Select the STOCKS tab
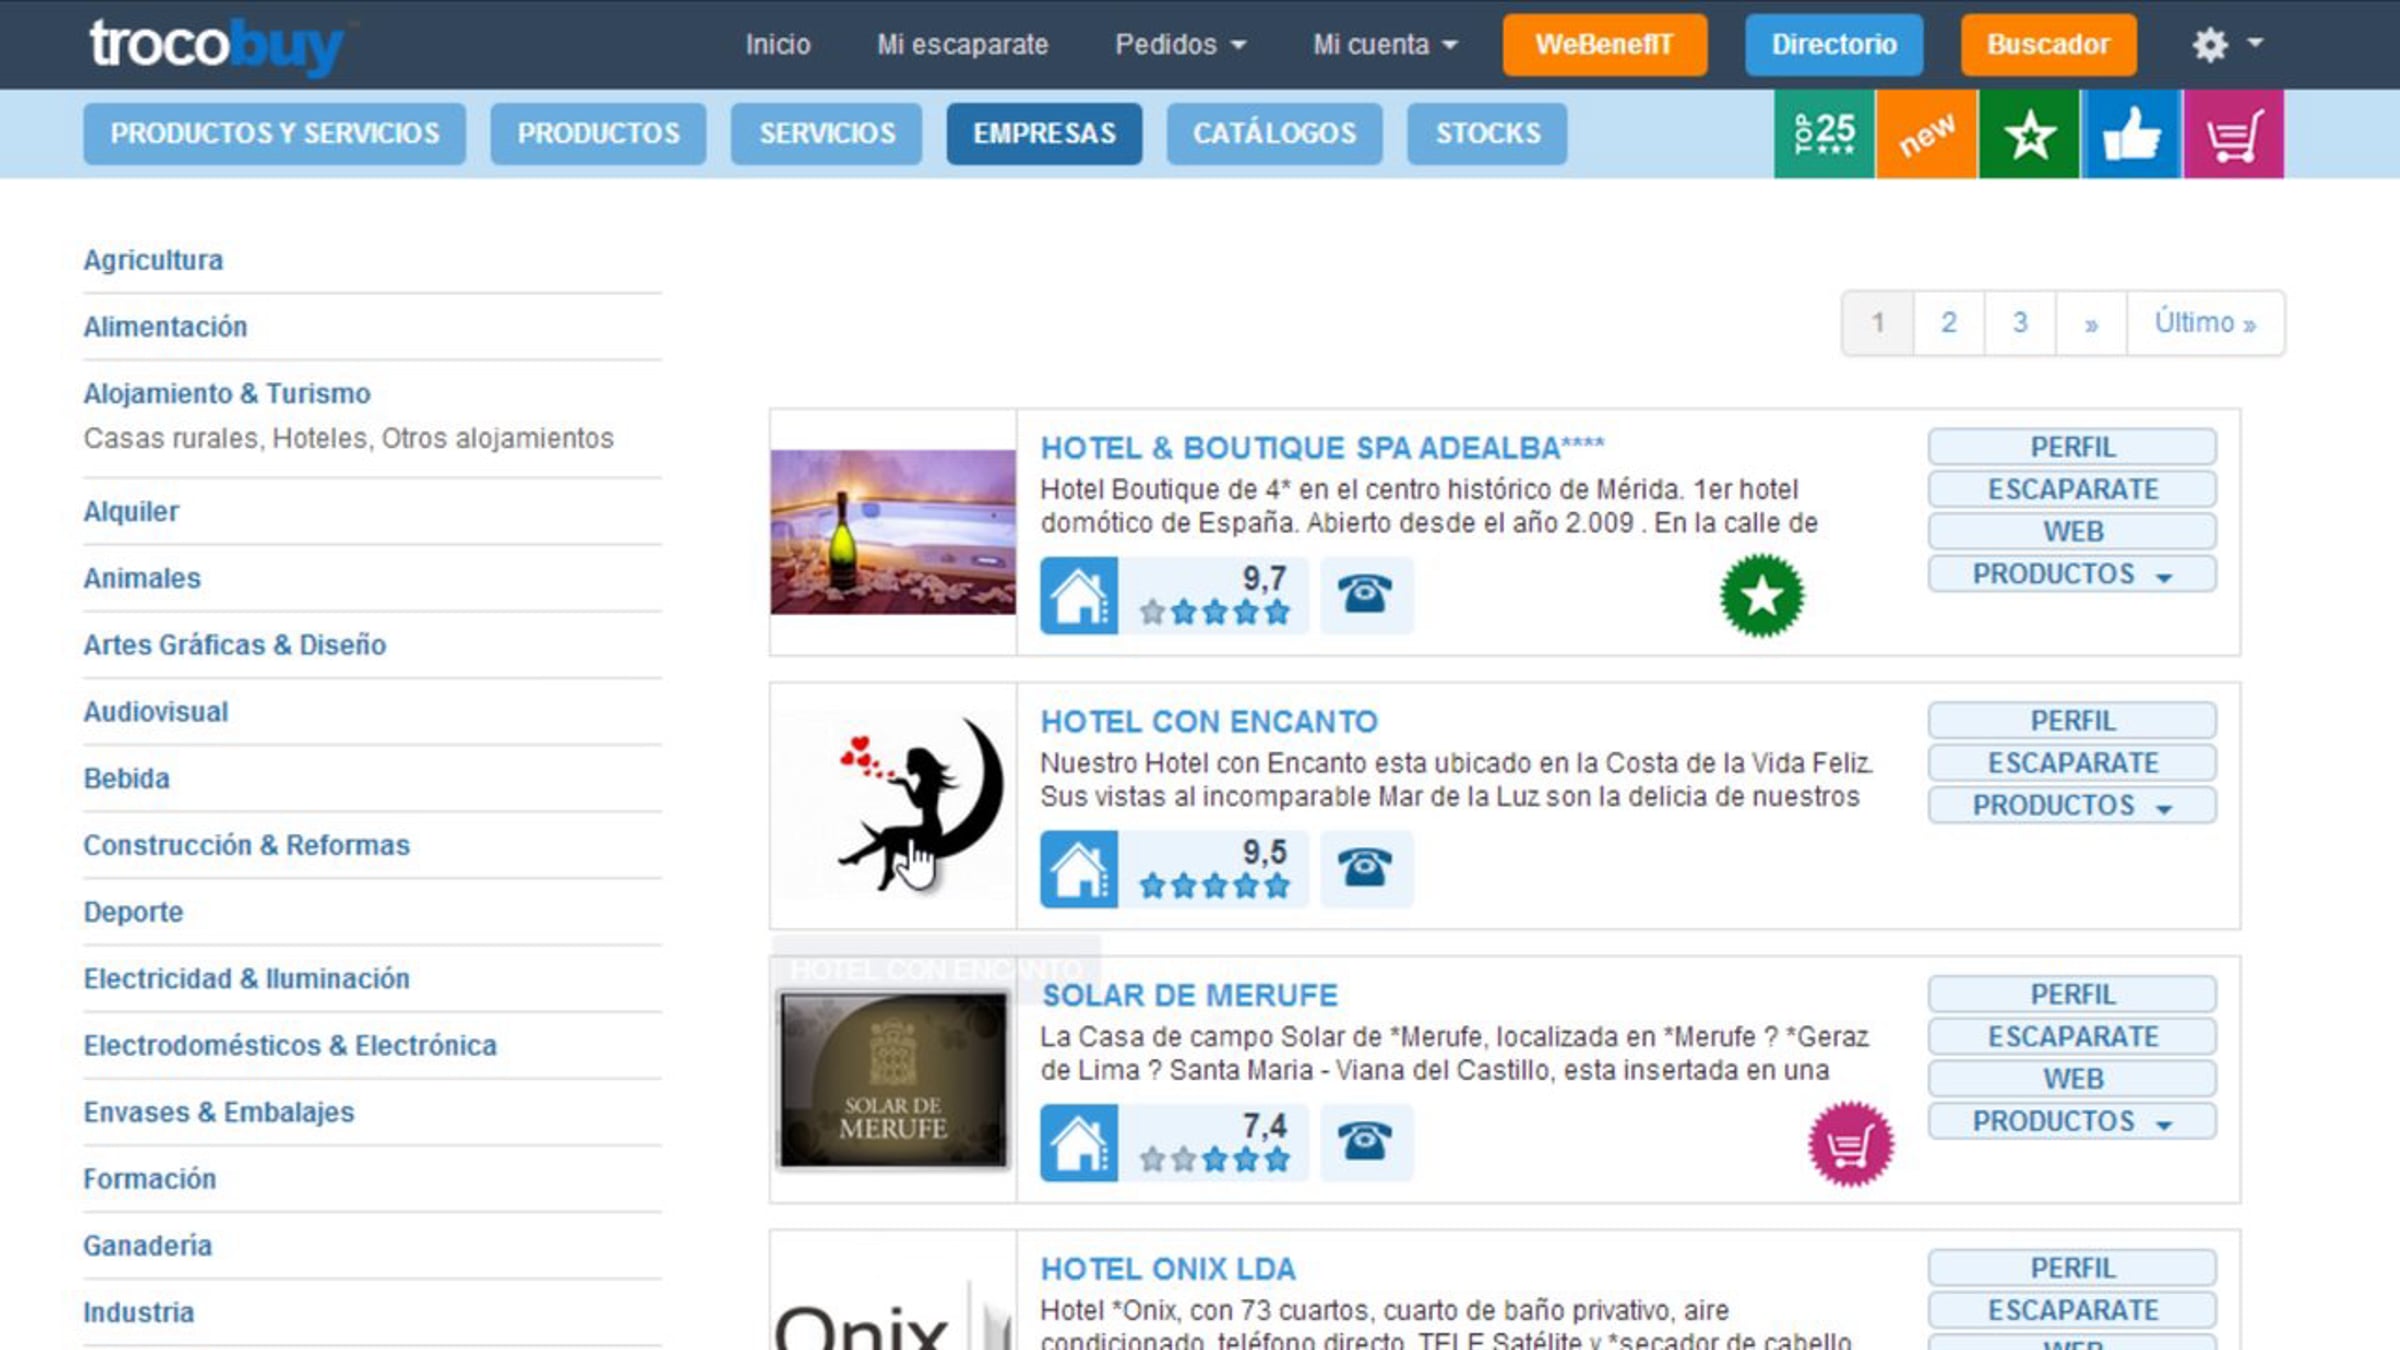This screenshot has width=2400, height=1350. tap(1487, 133)
